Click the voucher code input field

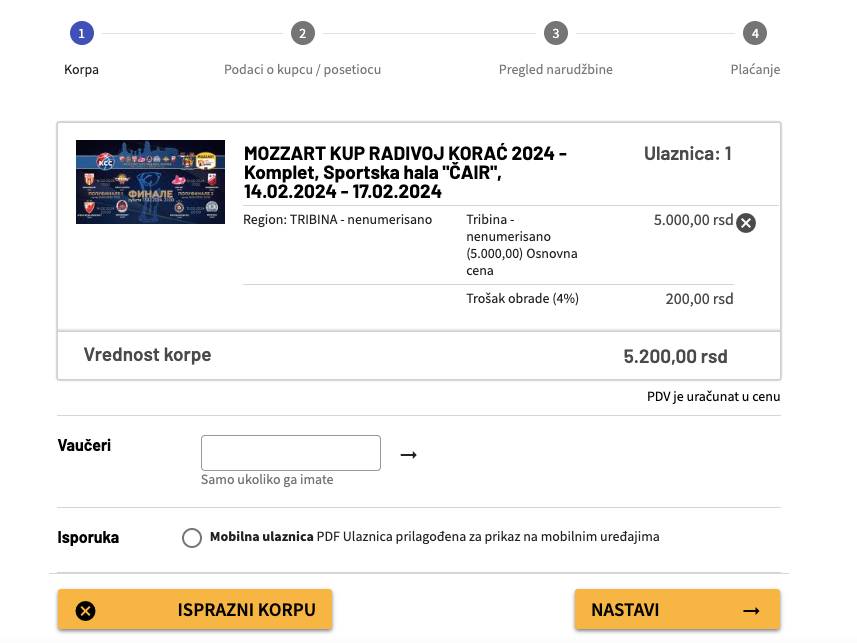click(x=291, y=453)
